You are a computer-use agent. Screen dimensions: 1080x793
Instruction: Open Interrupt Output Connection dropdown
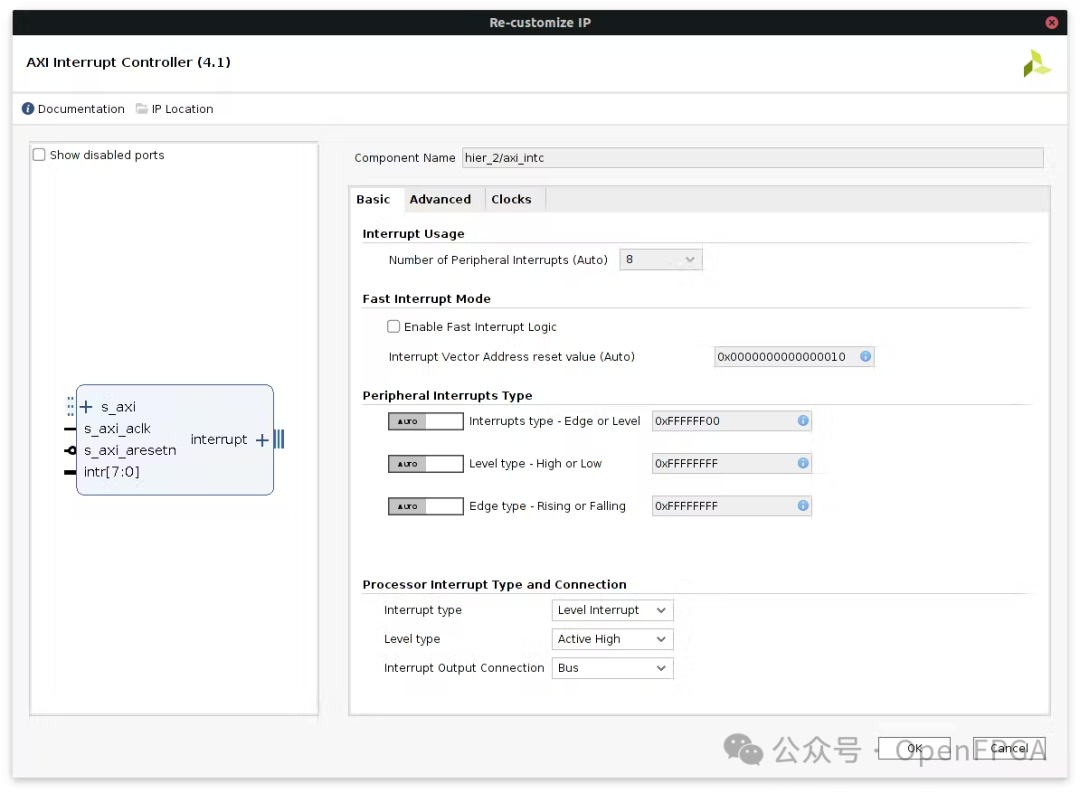pos(612,668)
